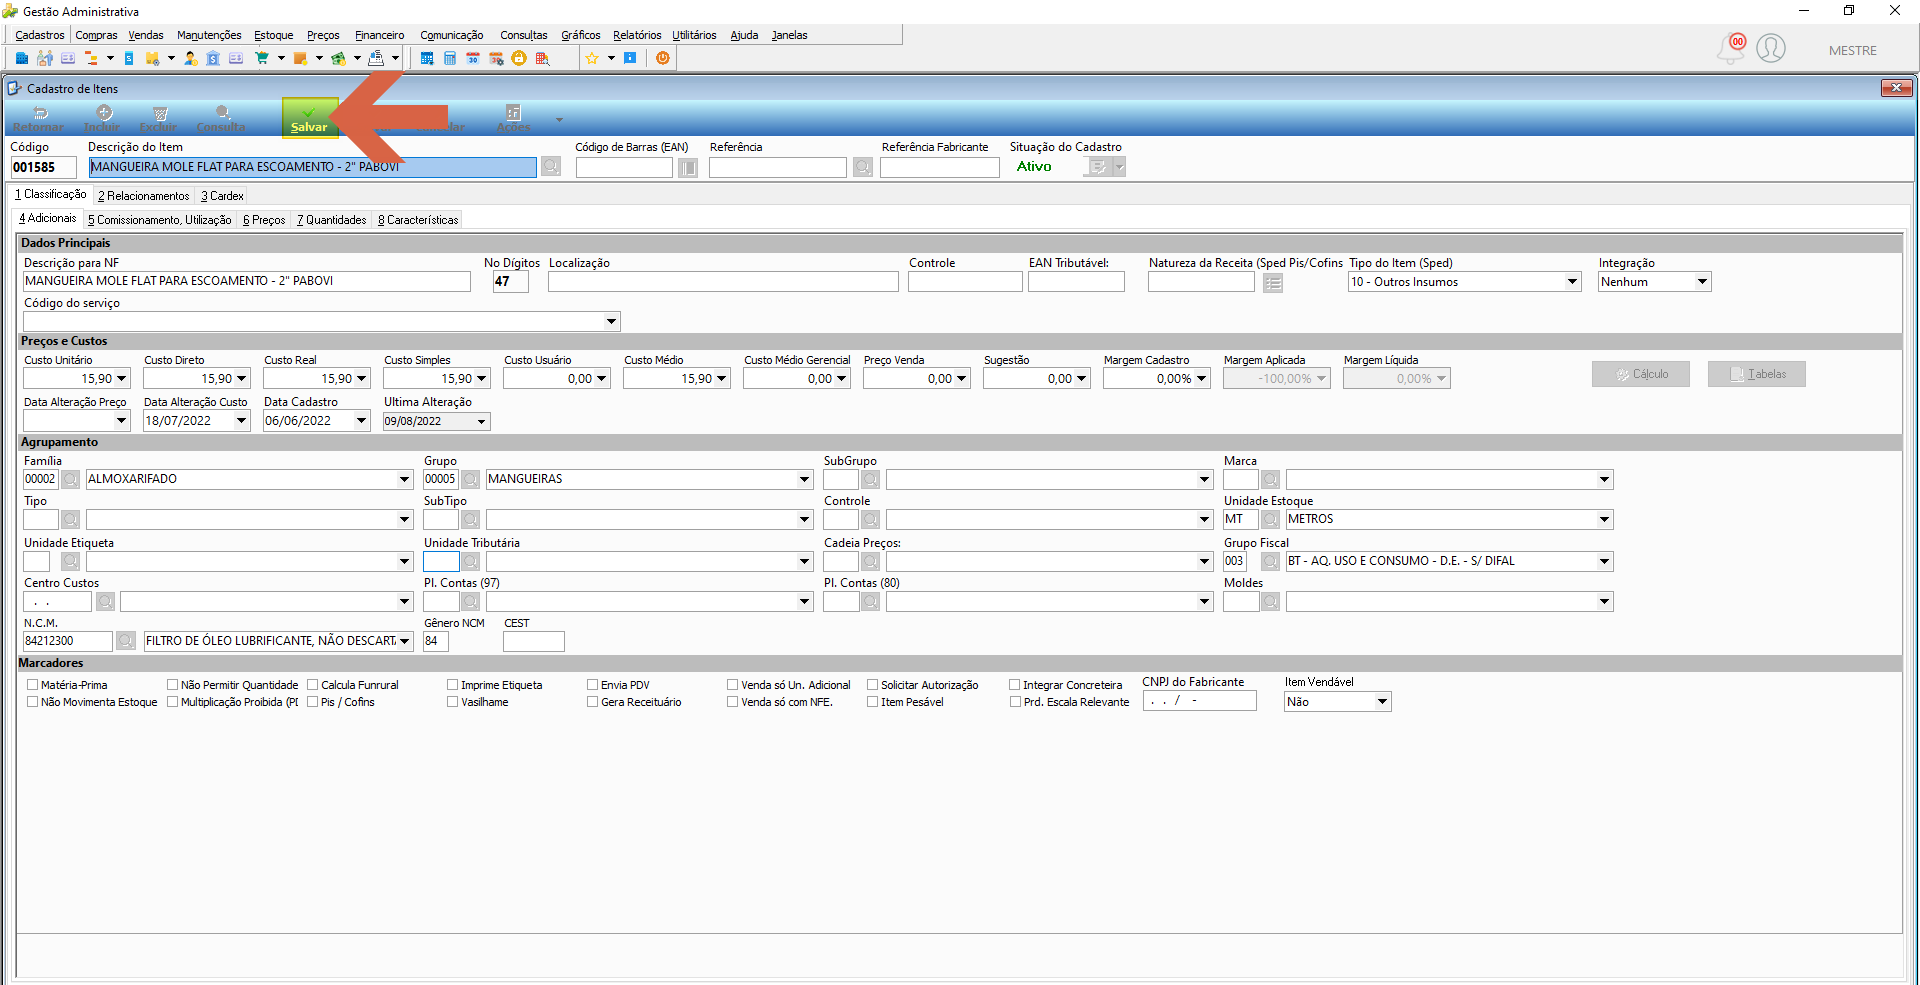Switch to the 3 Cardex tab

click(222, 196)
